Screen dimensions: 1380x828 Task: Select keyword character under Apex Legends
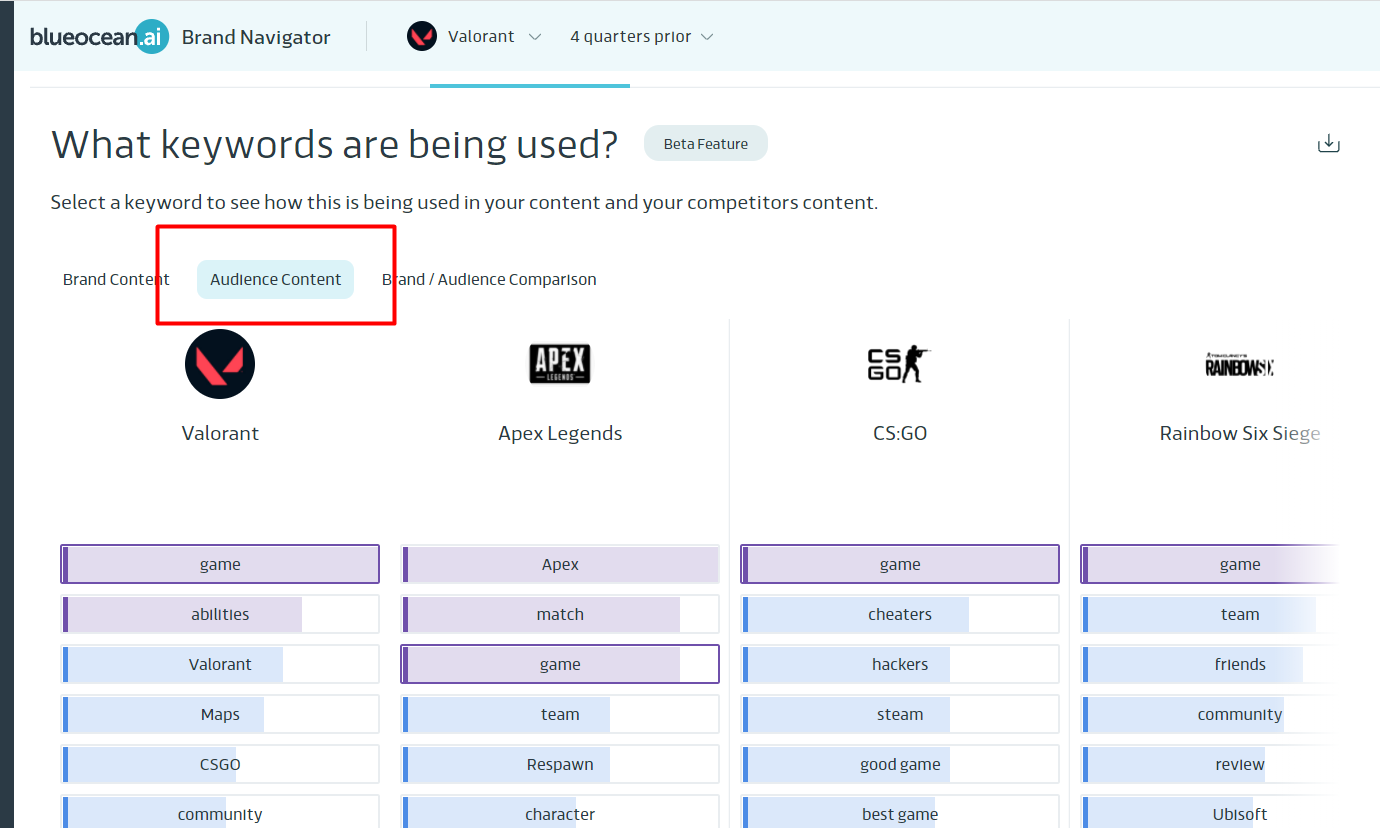[560, 812]
